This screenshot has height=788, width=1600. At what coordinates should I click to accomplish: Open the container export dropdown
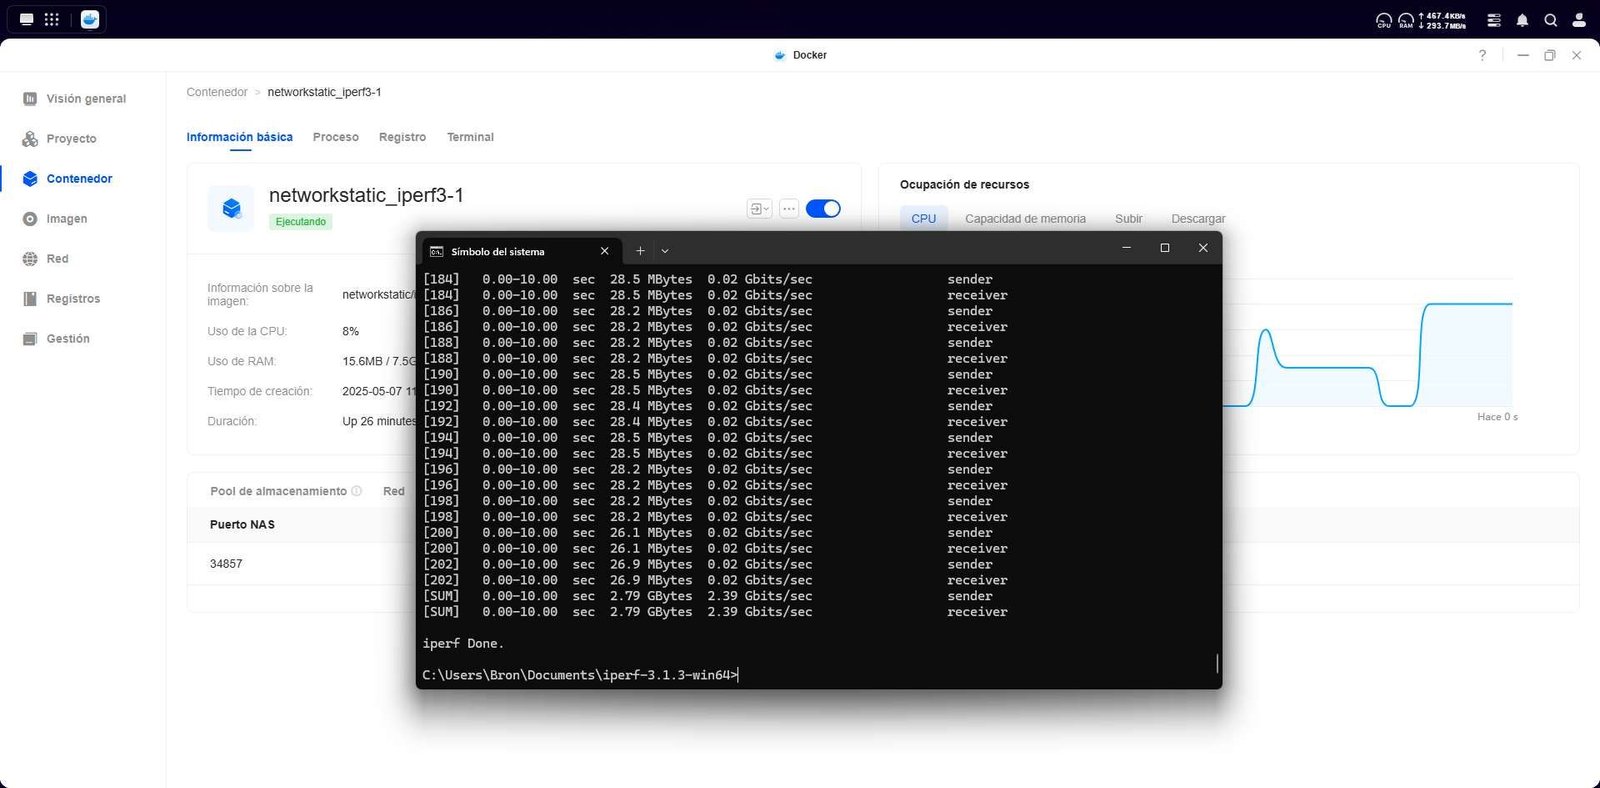[x=759, y=209]
